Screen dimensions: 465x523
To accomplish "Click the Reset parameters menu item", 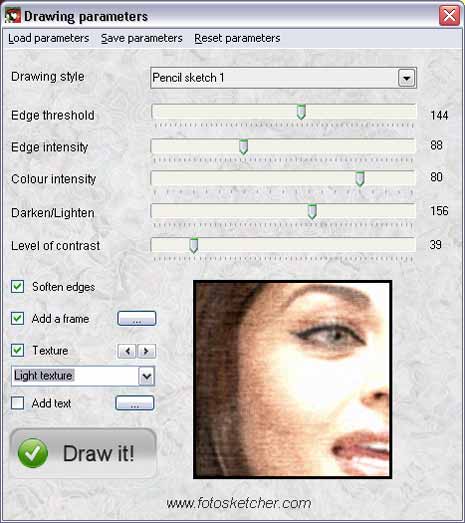I will [237, 38].
